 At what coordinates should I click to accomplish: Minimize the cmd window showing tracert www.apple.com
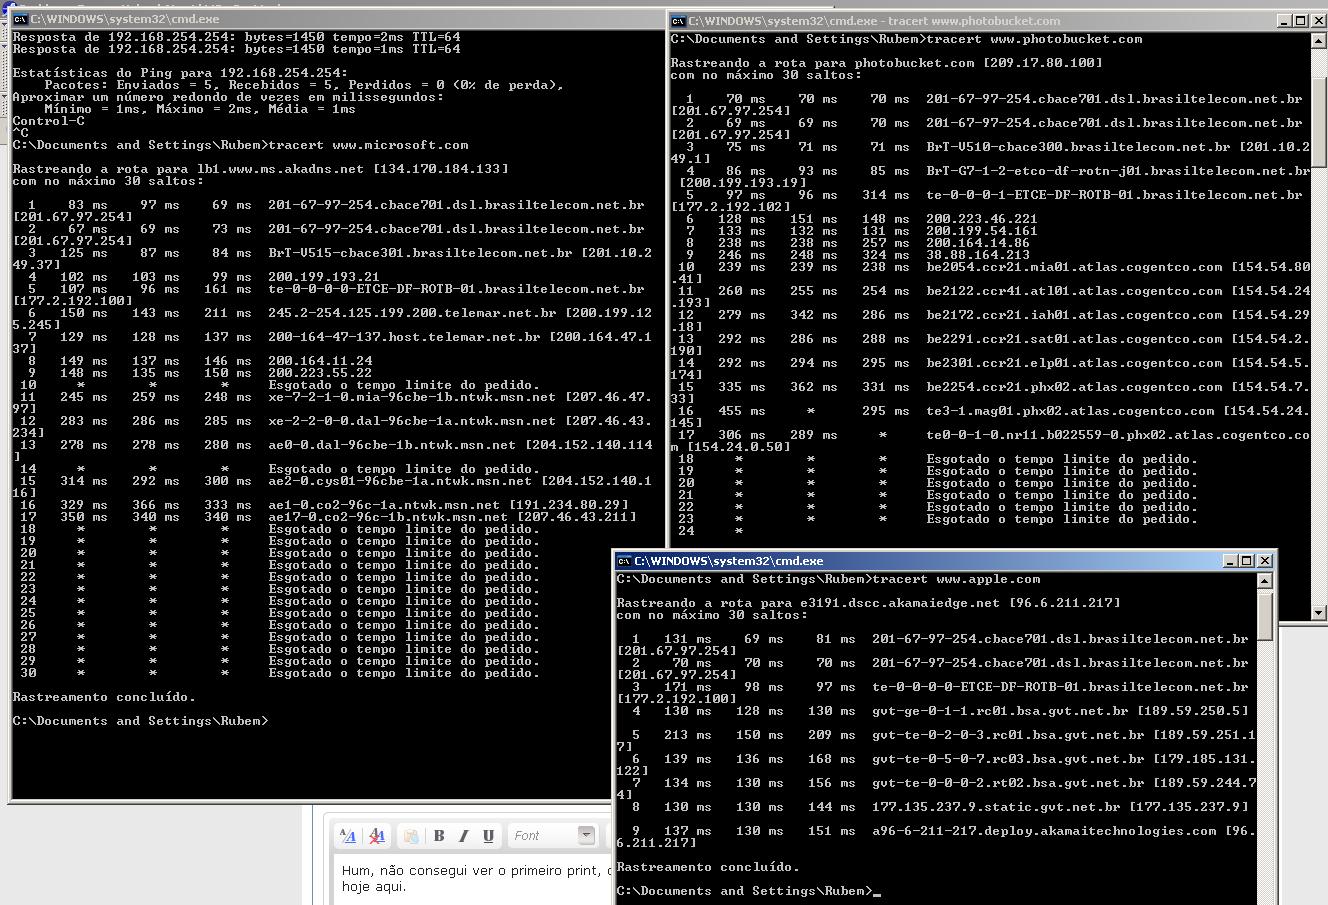tap(1230, 561)
